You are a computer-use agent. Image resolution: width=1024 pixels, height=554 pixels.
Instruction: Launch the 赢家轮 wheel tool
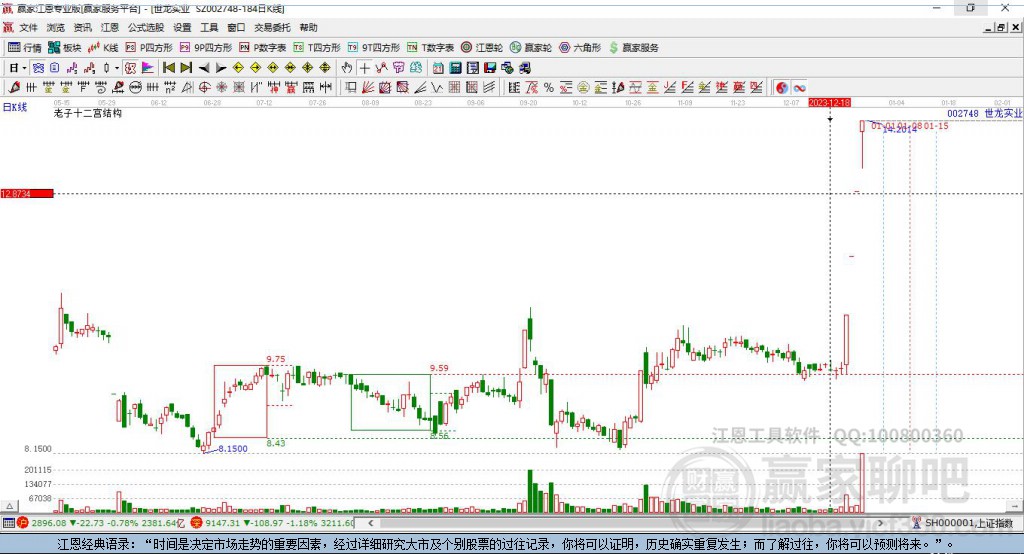tap(531, 48)
